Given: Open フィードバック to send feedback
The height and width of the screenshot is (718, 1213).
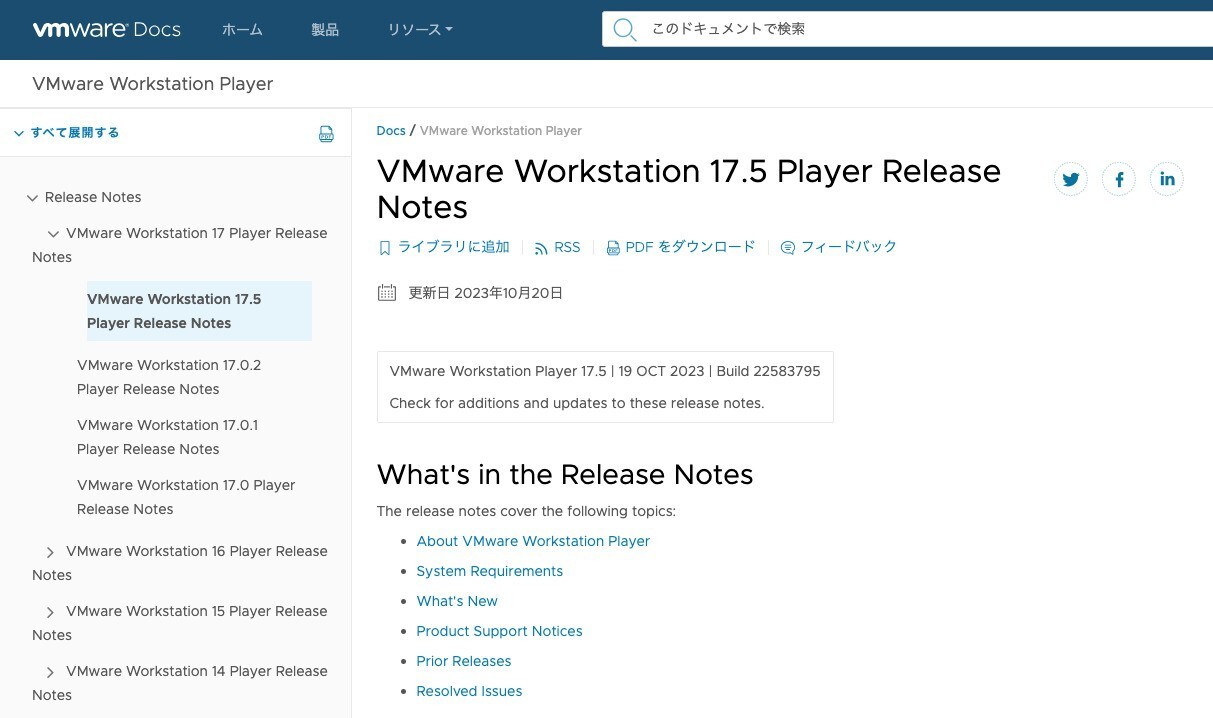Looking at the screenshot, I should [x=838, y=247].
